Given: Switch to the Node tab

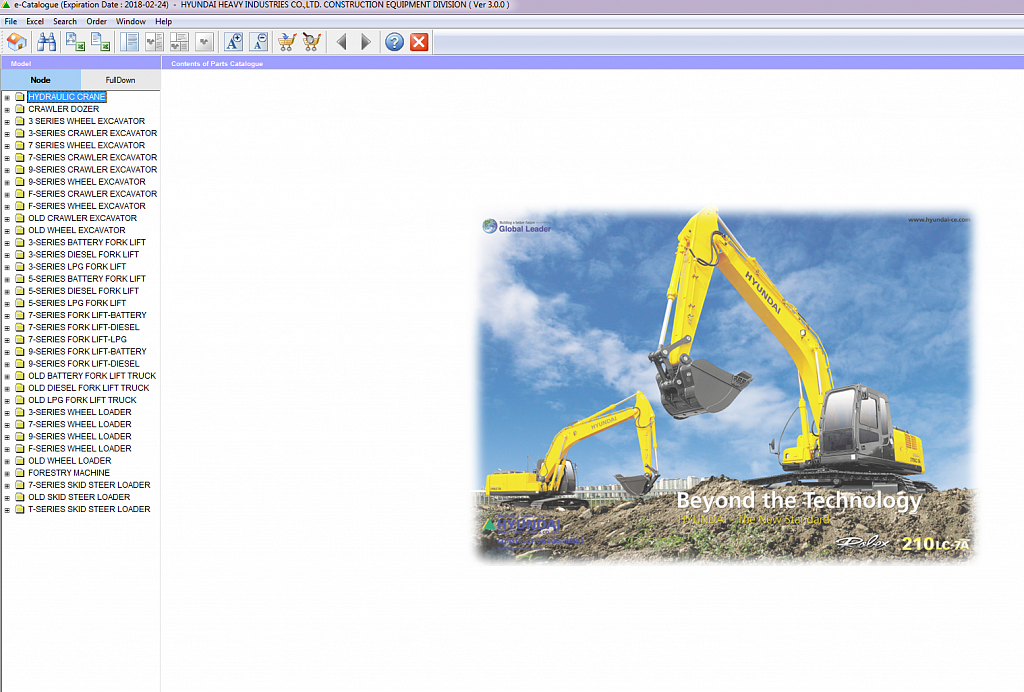Looking at the screenshot, I should (40, 80).
